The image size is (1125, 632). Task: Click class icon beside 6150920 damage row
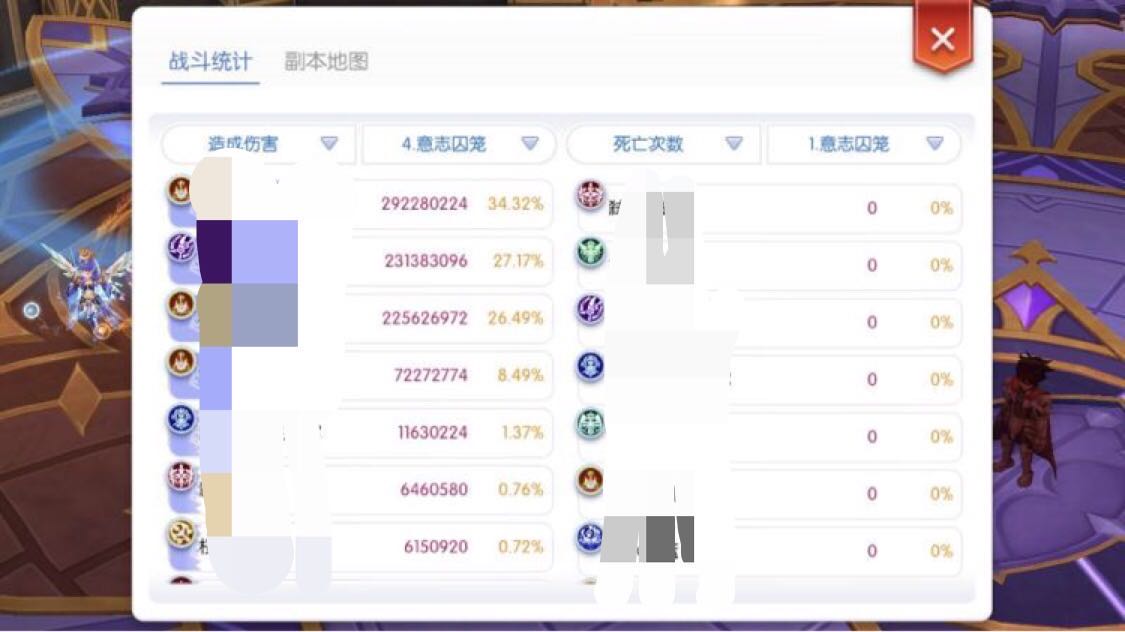[181, 534]
